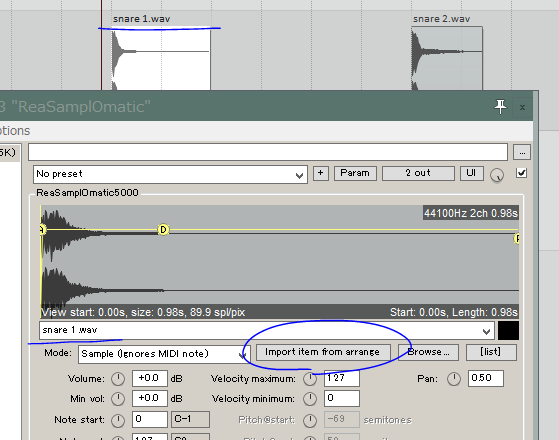Open the [list] sample list button
559x440 pixels.
[x=491, y=352]
